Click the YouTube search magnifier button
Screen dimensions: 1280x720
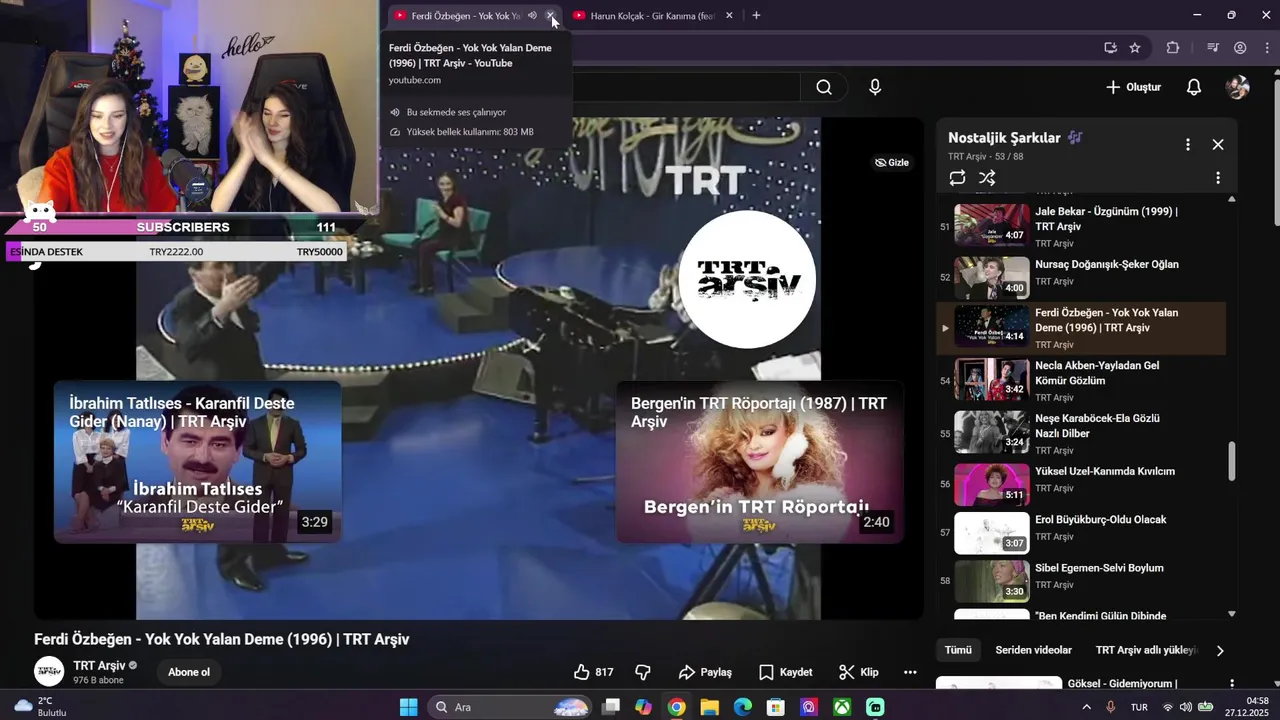pyautogui.click(x=824, y=87)
